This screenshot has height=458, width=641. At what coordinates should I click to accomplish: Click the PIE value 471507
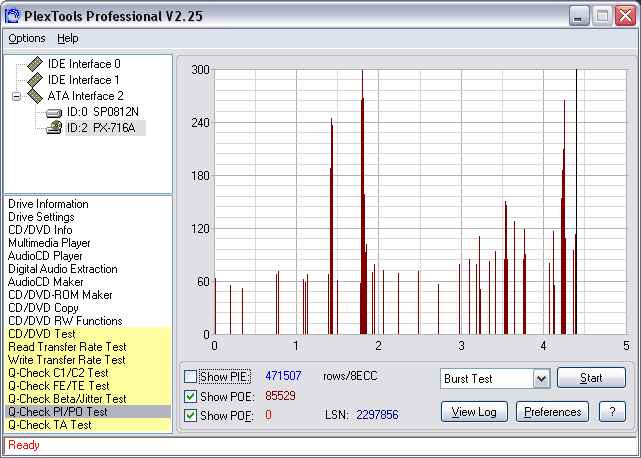coord(283,376)
